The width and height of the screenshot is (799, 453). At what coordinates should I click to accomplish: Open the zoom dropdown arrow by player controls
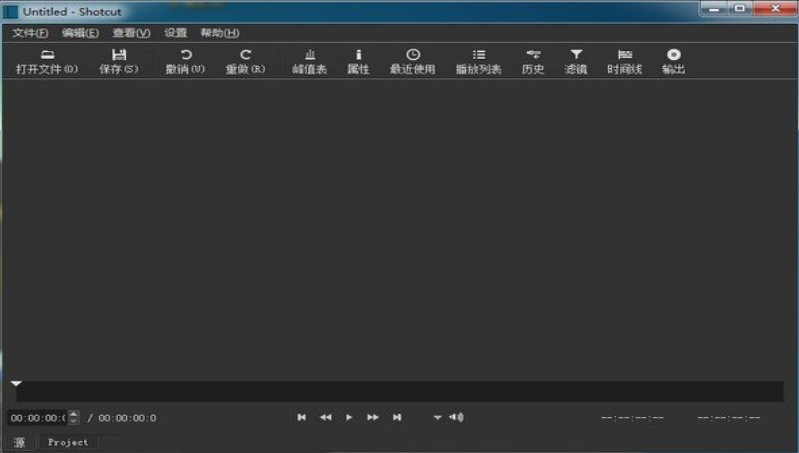[437, 417]
